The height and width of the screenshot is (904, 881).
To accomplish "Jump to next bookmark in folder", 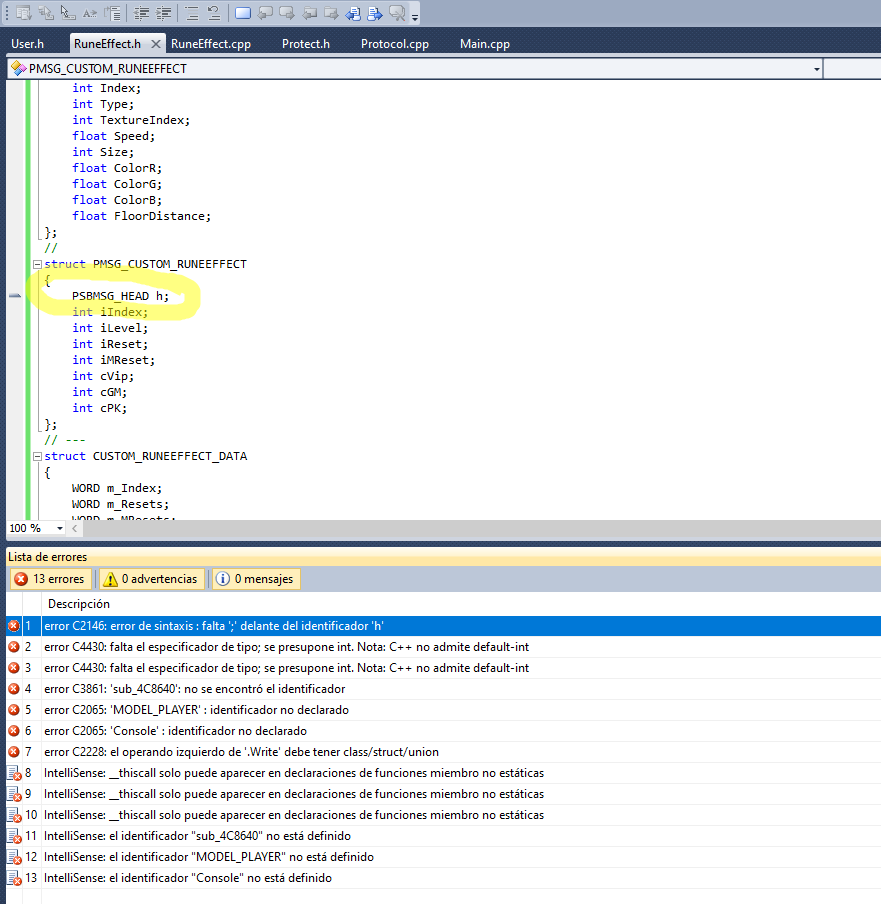I will (x=331, y=13).
